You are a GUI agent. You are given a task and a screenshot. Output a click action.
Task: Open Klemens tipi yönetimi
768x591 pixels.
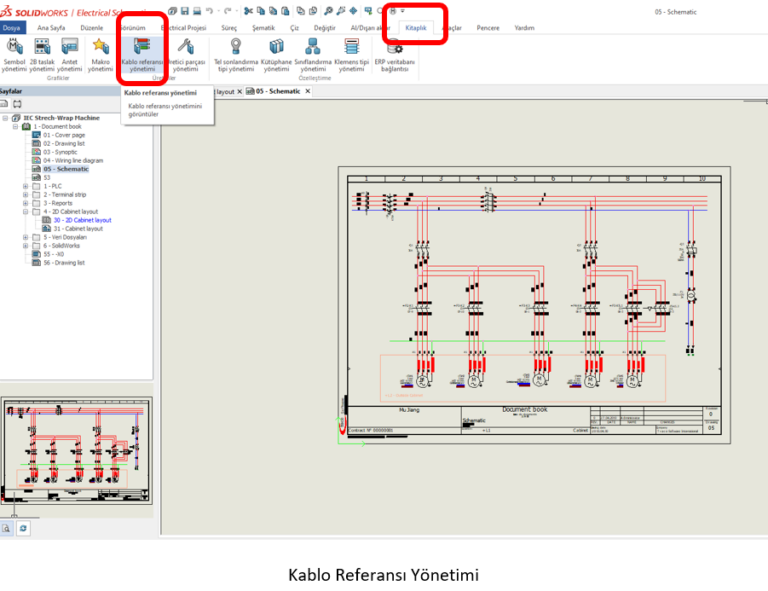(x=351, y=55)
